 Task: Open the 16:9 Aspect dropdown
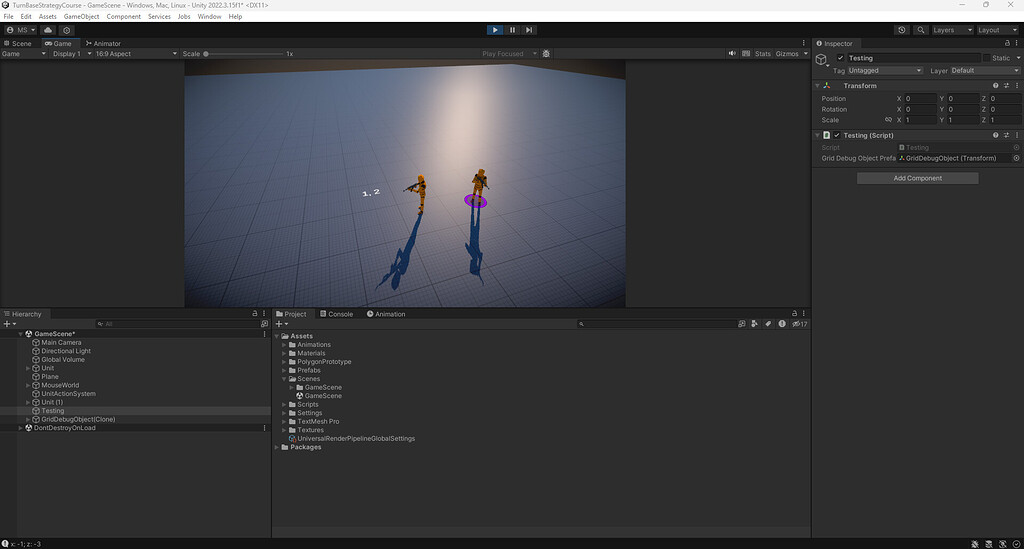click(x=136, y=54)
